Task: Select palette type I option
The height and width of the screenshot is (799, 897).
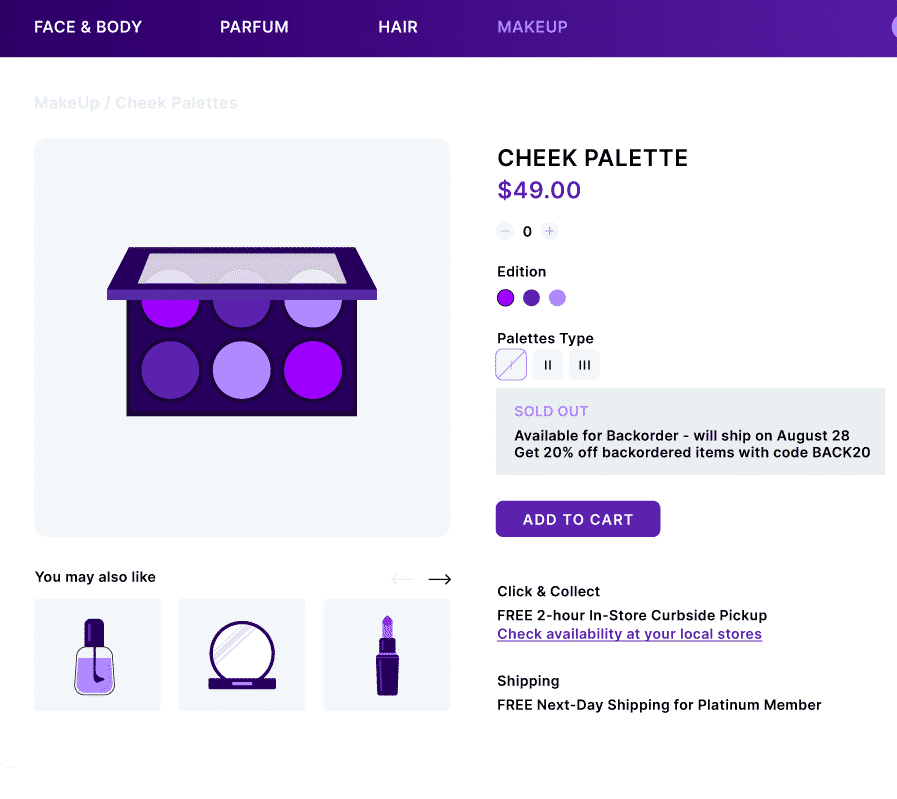Action: click(511, 365)
